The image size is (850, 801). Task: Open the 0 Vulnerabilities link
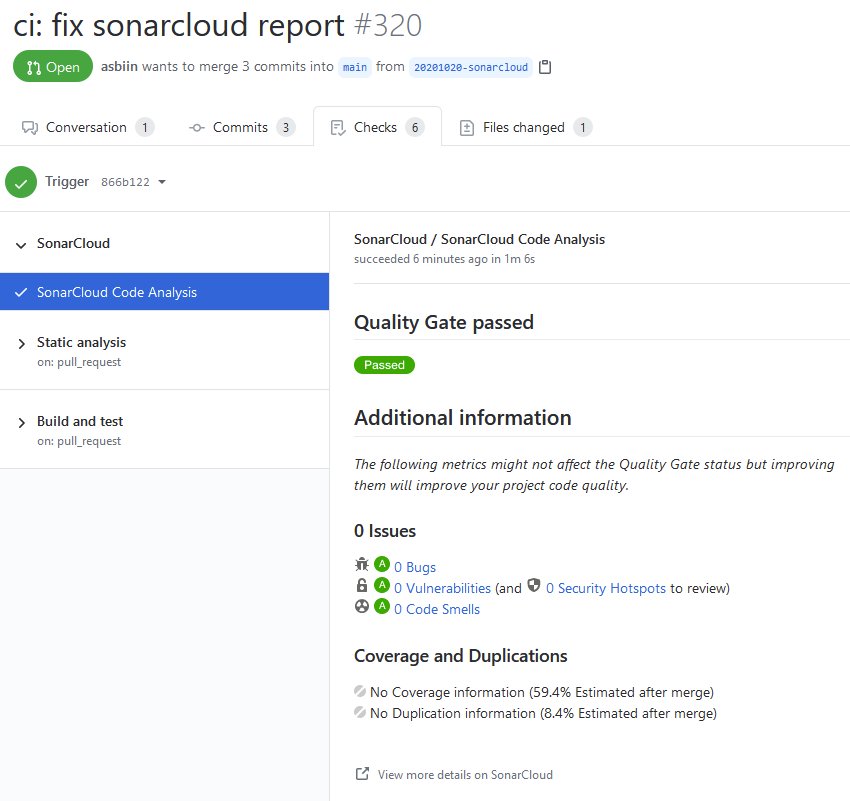[442, 588]
